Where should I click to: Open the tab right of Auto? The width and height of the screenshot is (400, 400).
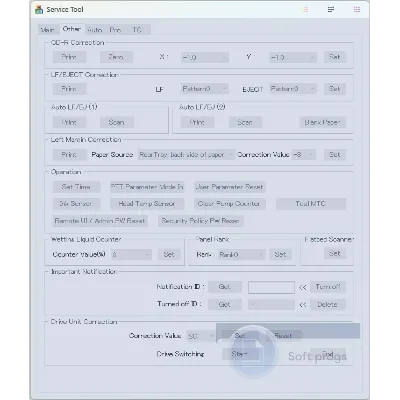coord(115,30)
